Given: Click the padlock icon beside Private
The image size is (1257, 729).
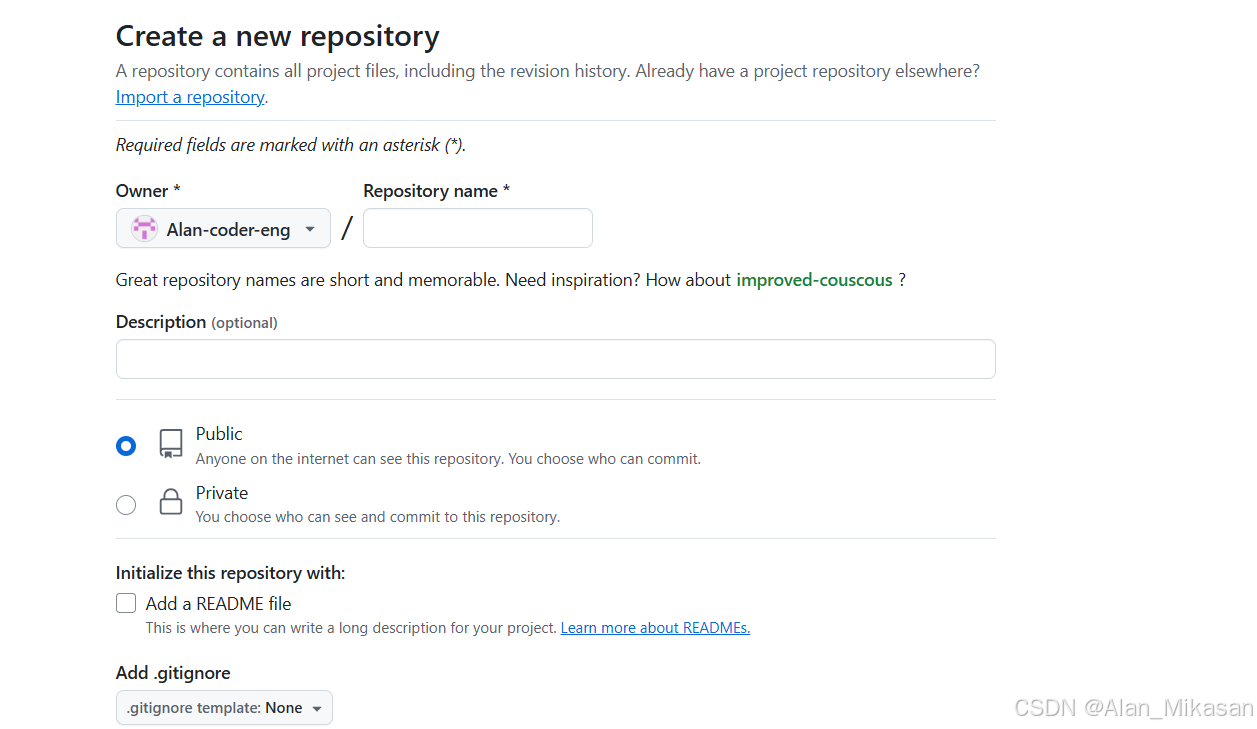Looking at the screenshot, I should point(170,504).
